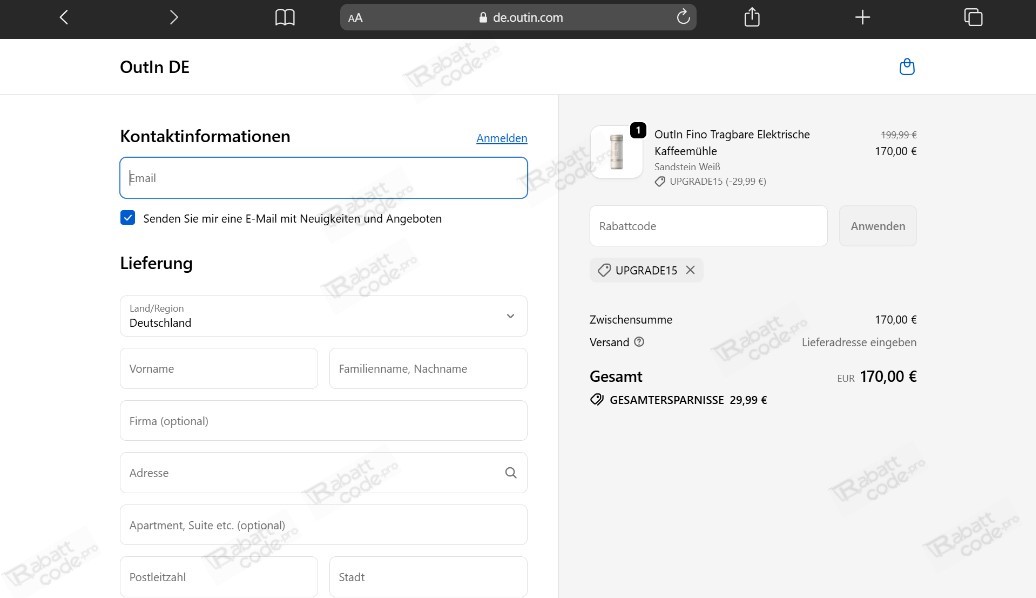Open the Land/Region Deutschland dropdown

click(324, 316)
